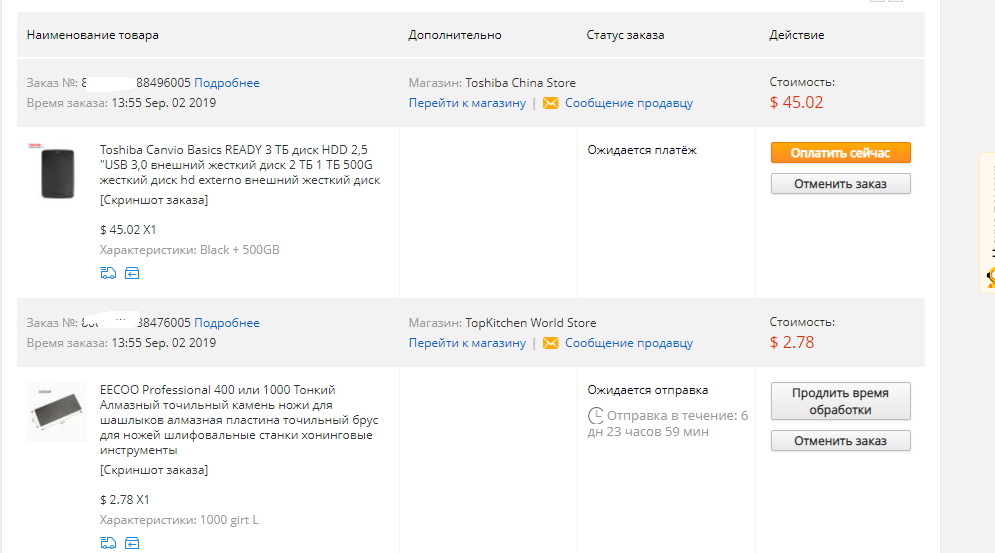Send message to Toshiba seller via Сообщение продавцу

click(x=629, y=103)
